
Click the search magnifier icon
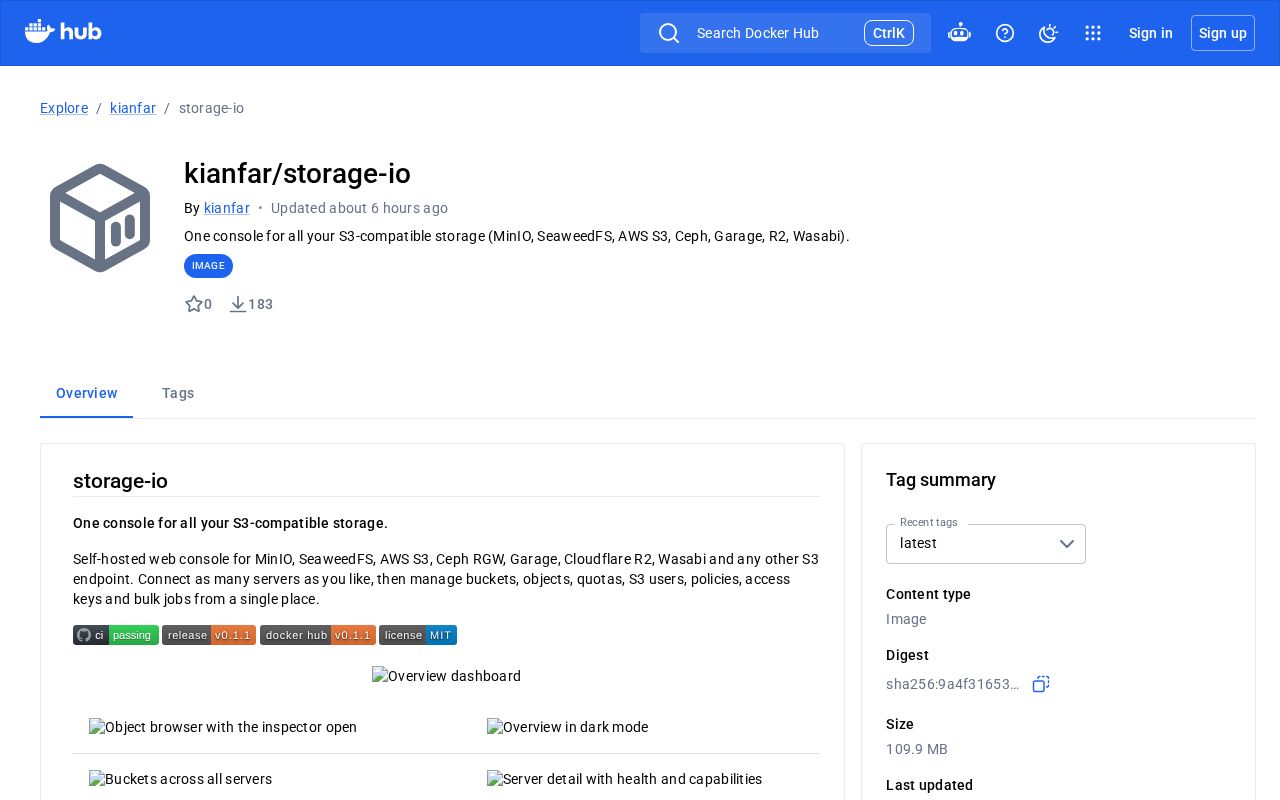[x=669, y=33]
